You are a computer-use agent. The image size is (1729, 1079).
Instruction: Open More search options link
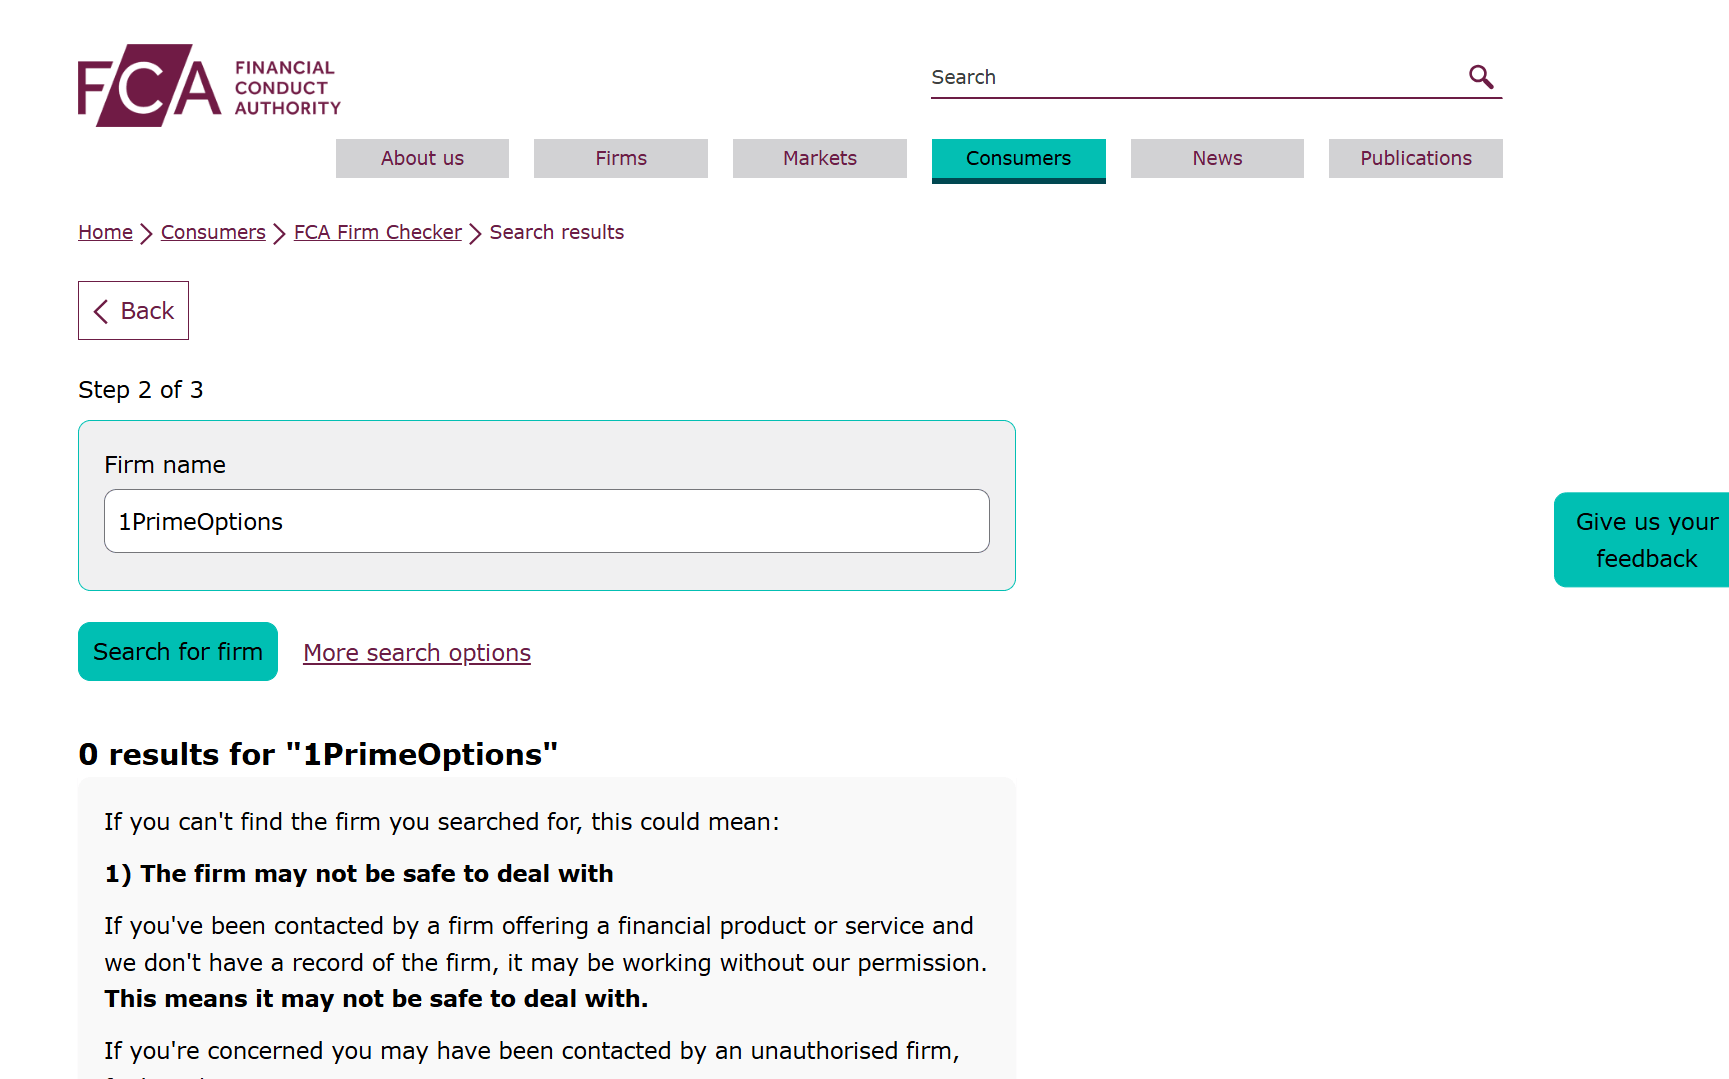[417, 653]
